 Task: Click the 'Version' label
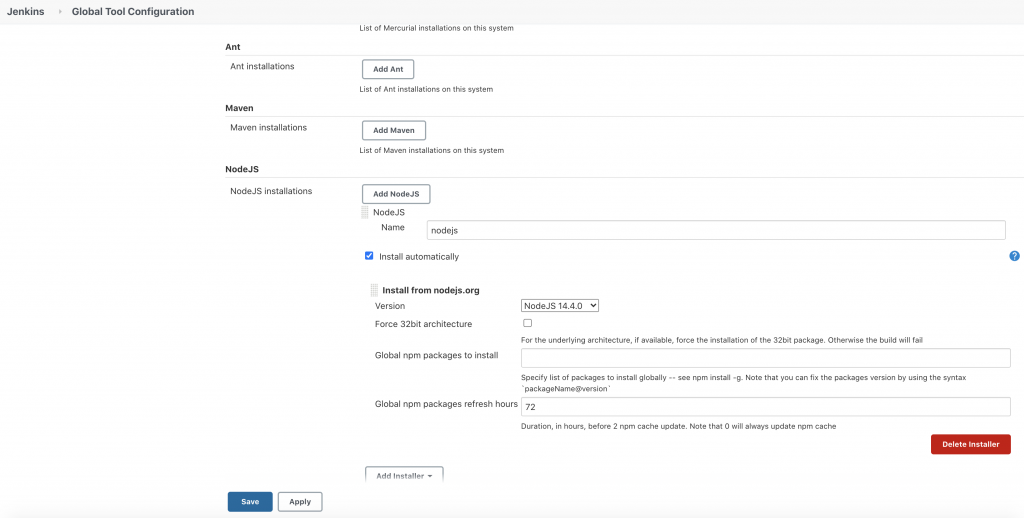tap(390, 306)
